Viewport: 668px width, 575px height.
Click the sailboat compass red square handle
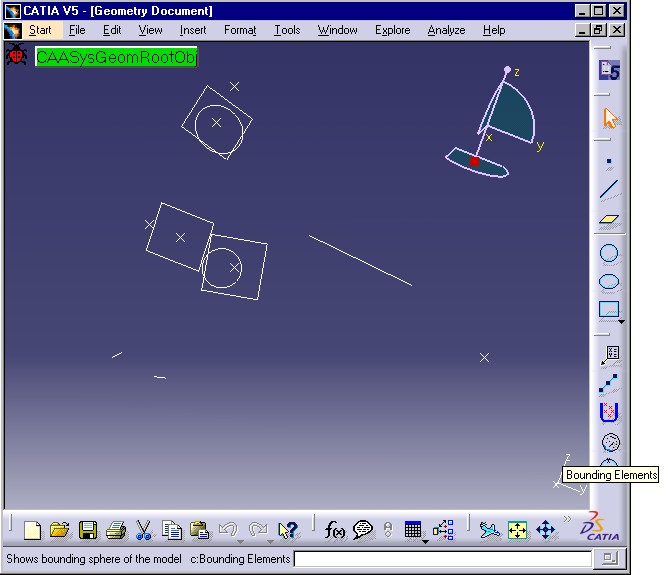[475, 161]
